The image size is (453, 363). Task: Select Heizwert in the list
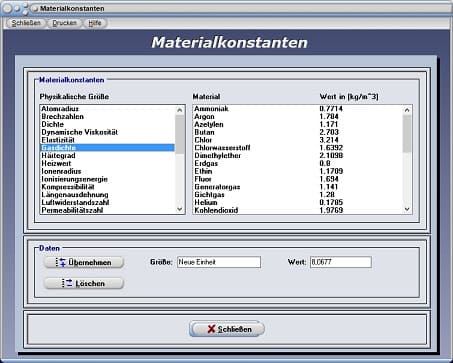pos(107,163)
